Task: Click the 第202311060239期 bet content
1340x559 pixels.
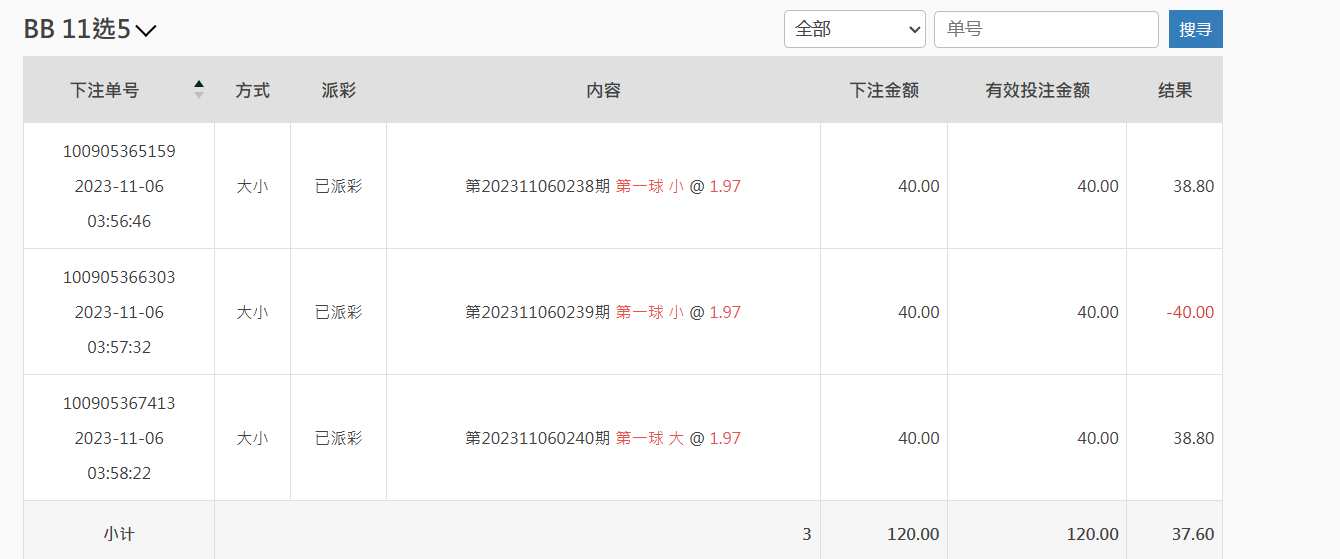Action: coord(603,312)
